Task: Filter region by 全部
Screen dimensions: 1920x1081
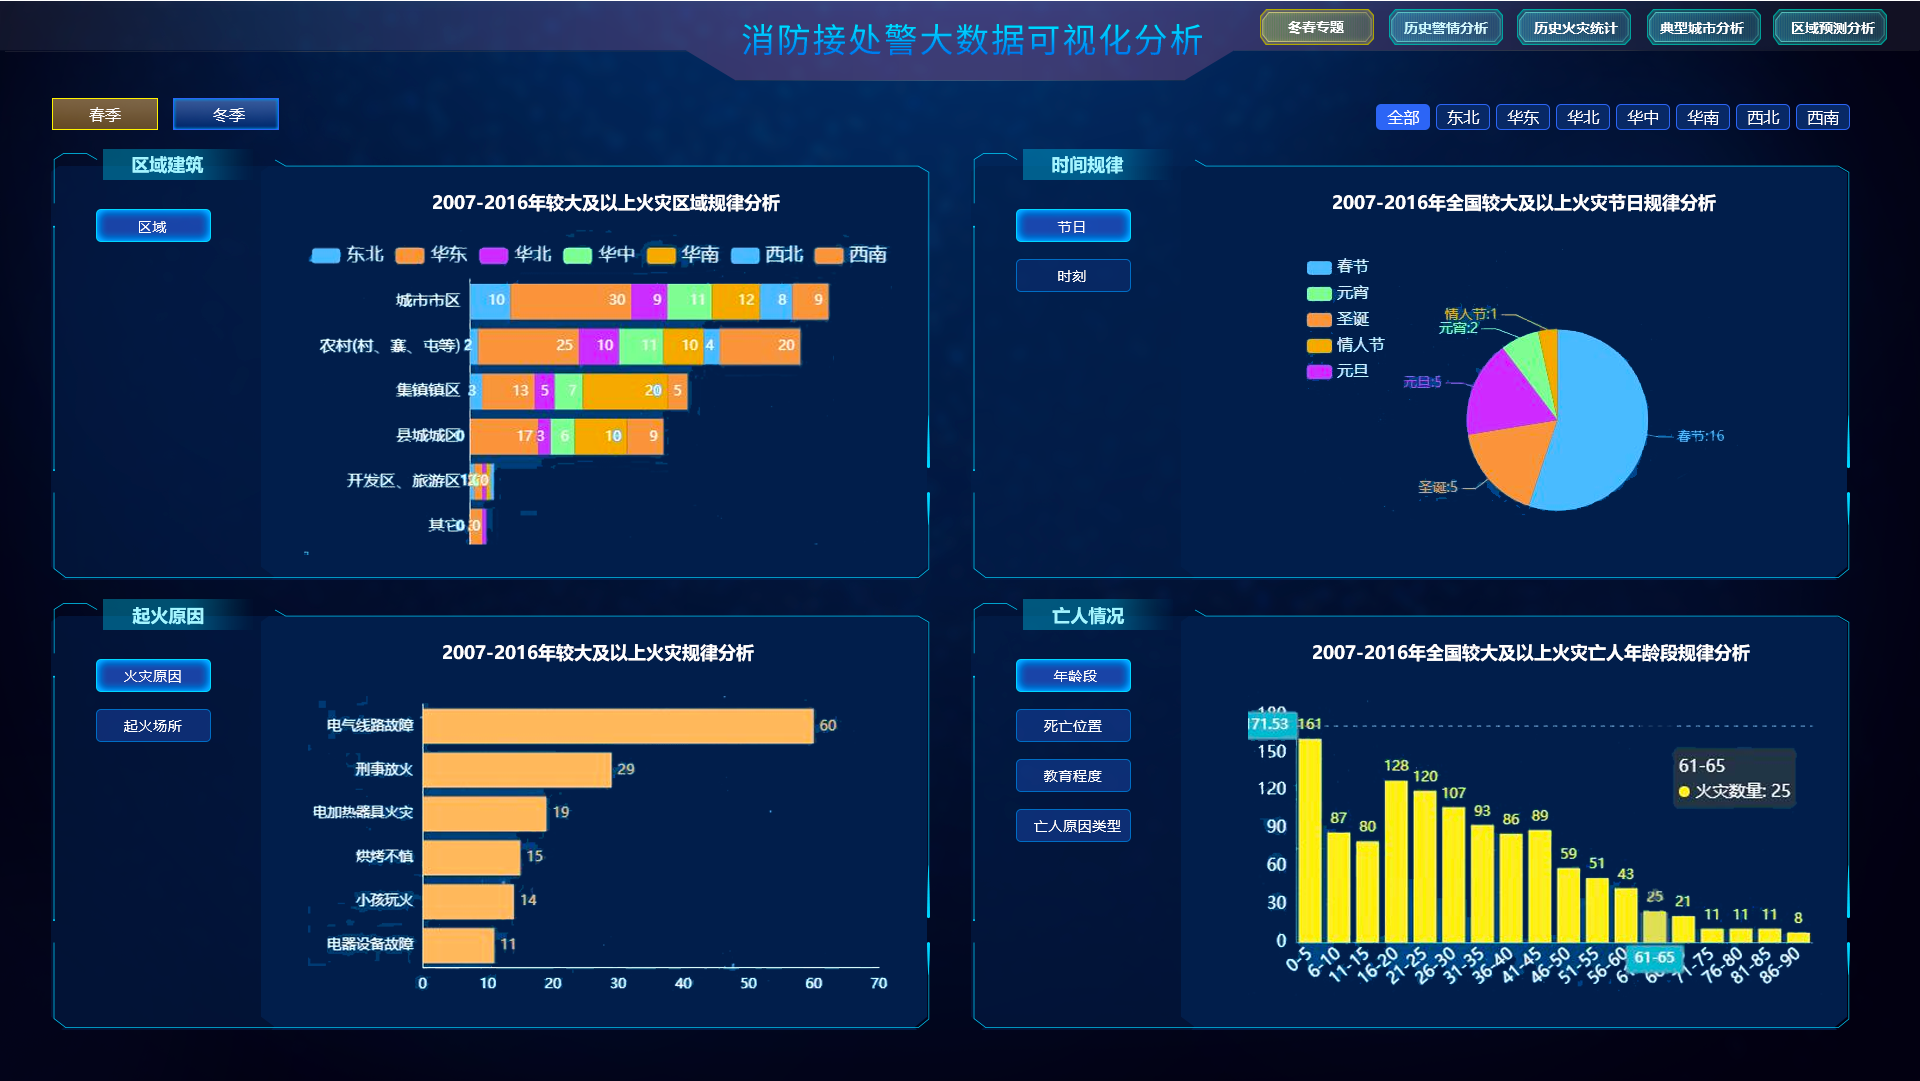Action: [x=1403, y=117]
